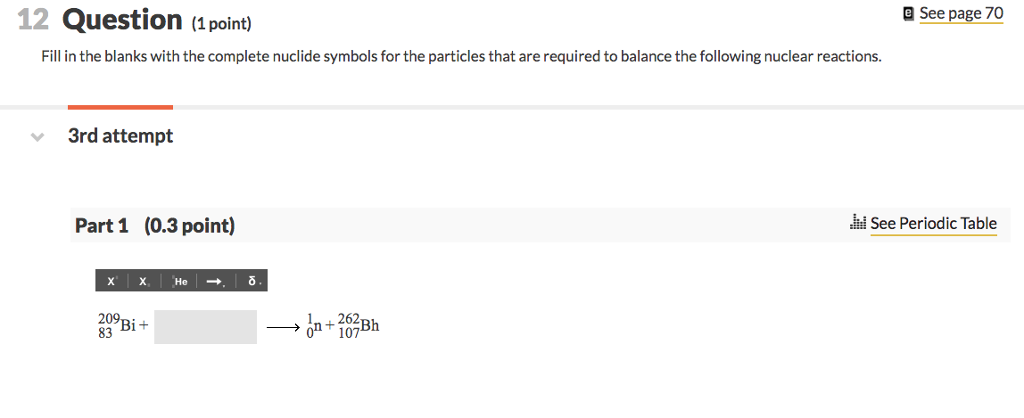The height and width of the screenshot is (418, 1024).
Task: Click the long arrow in the equation
Action: [x=282, y=329]
